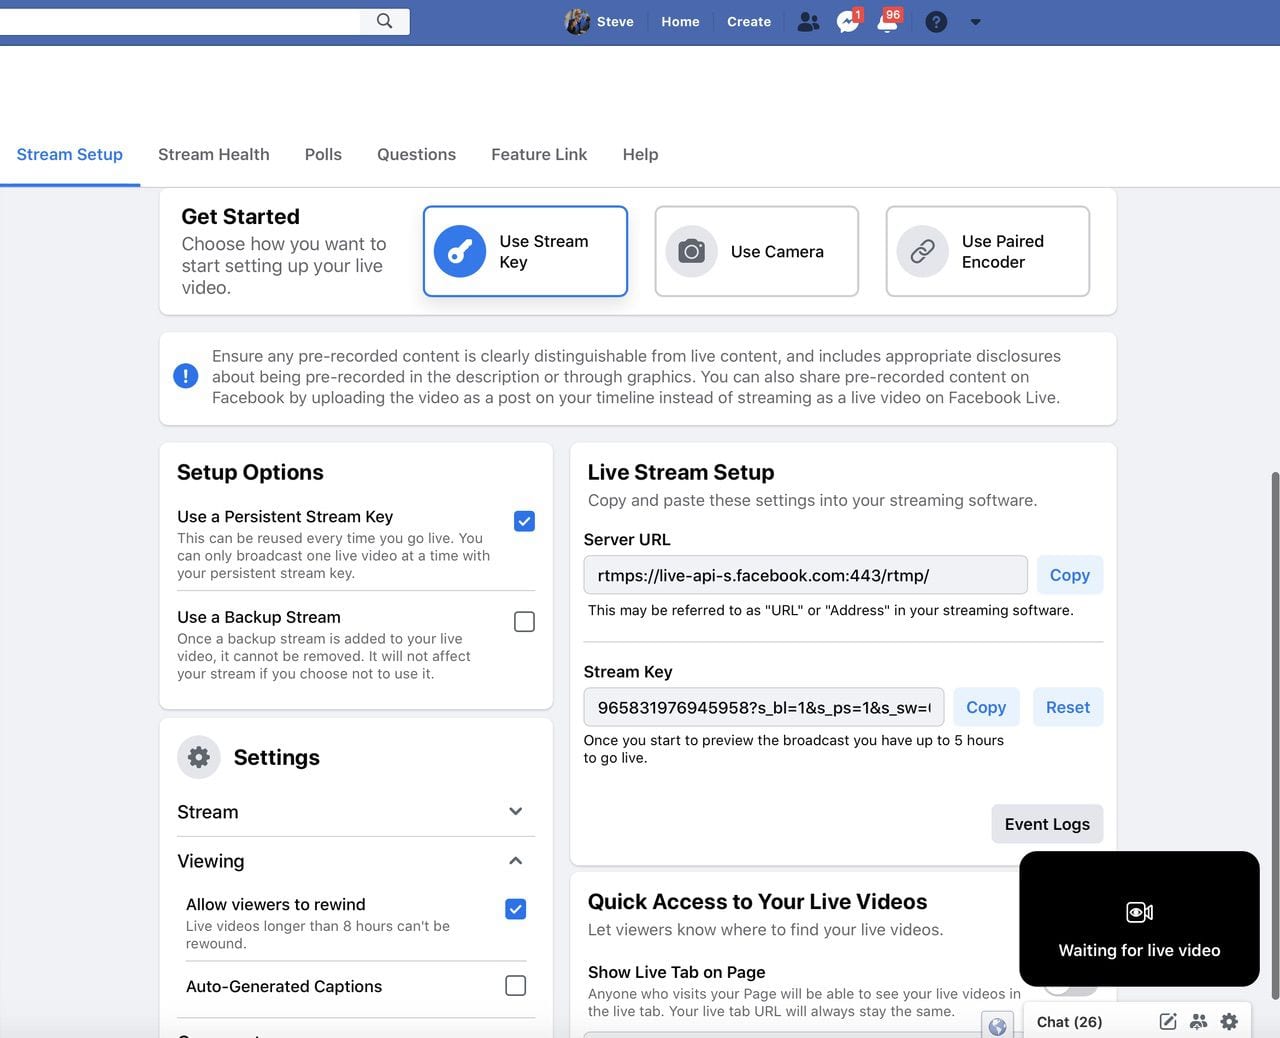Reset the Stream Key

1067,707
